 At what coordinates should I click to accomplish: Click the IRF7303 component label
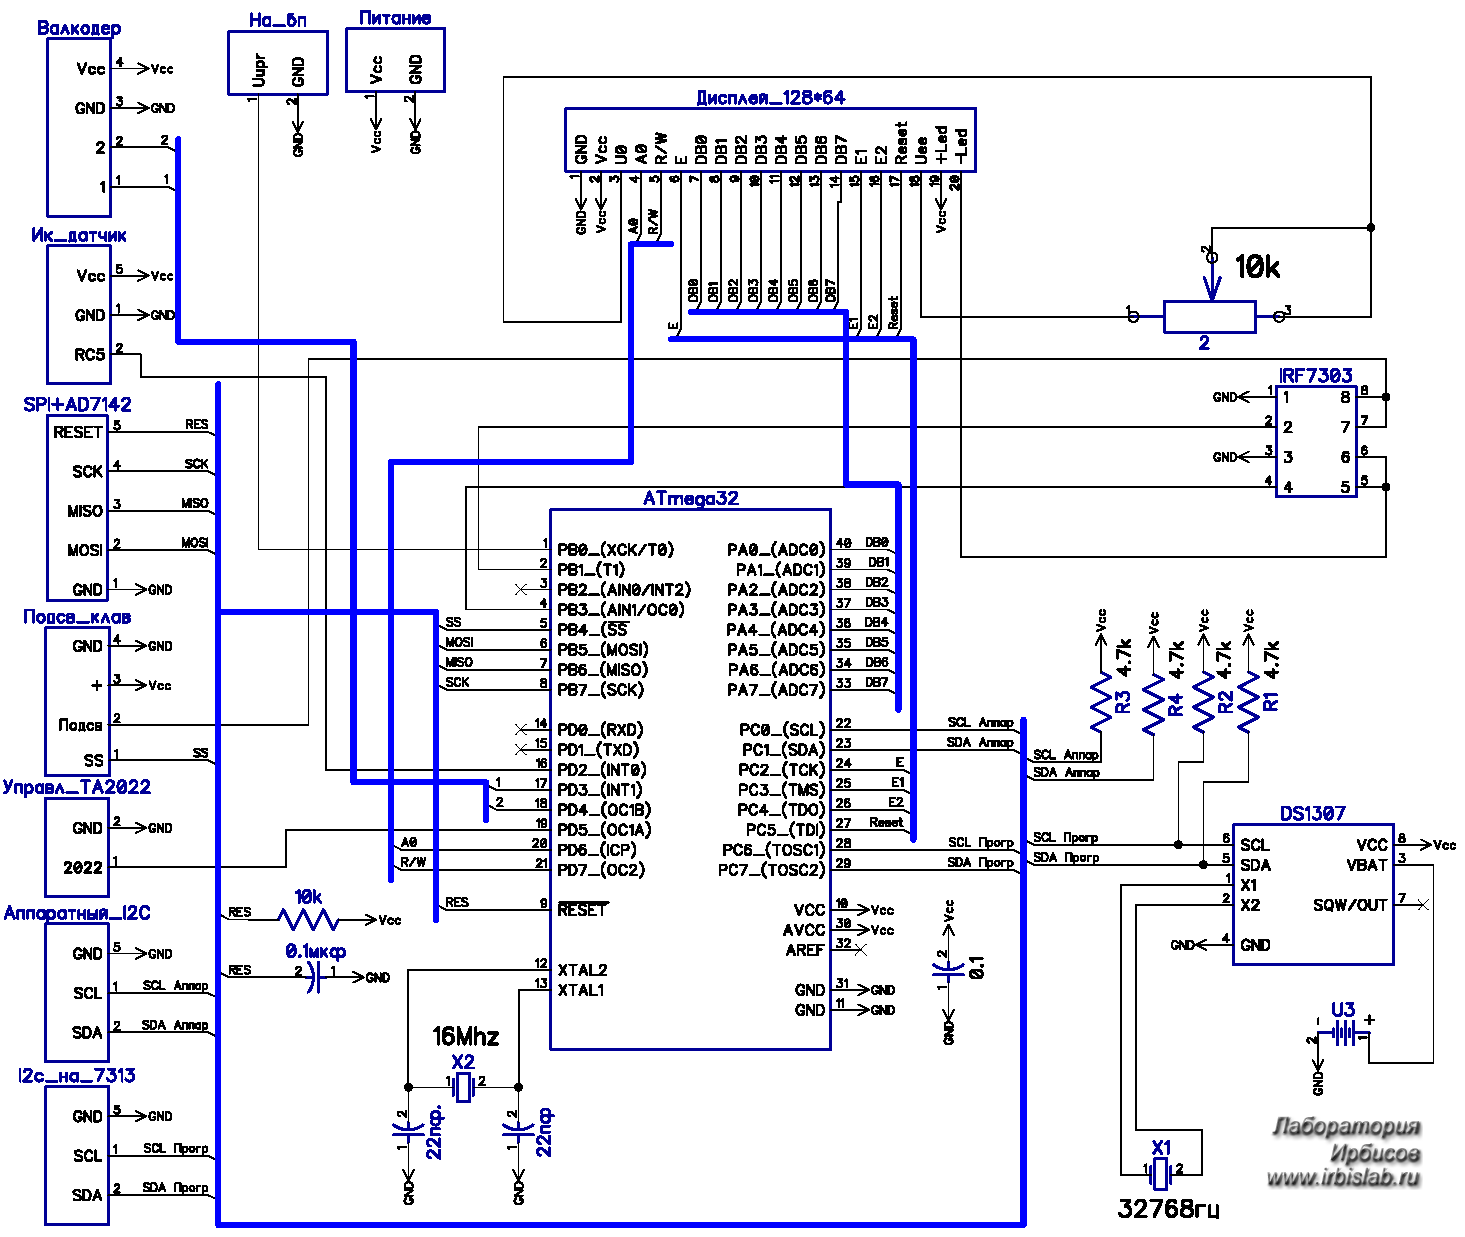(1315, 376)
